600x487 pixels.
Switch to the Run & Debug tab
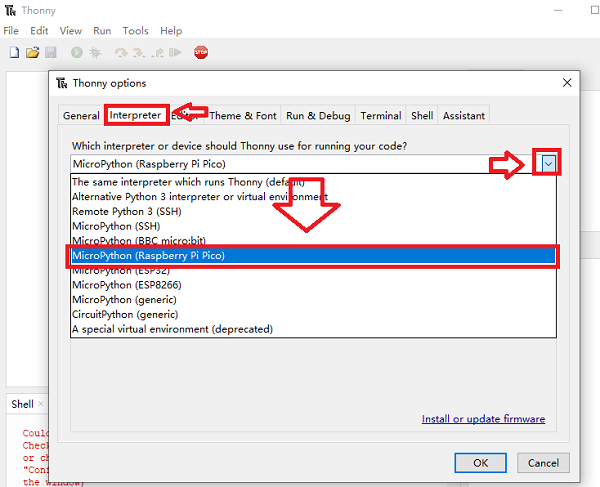click(x=318, y=116)
